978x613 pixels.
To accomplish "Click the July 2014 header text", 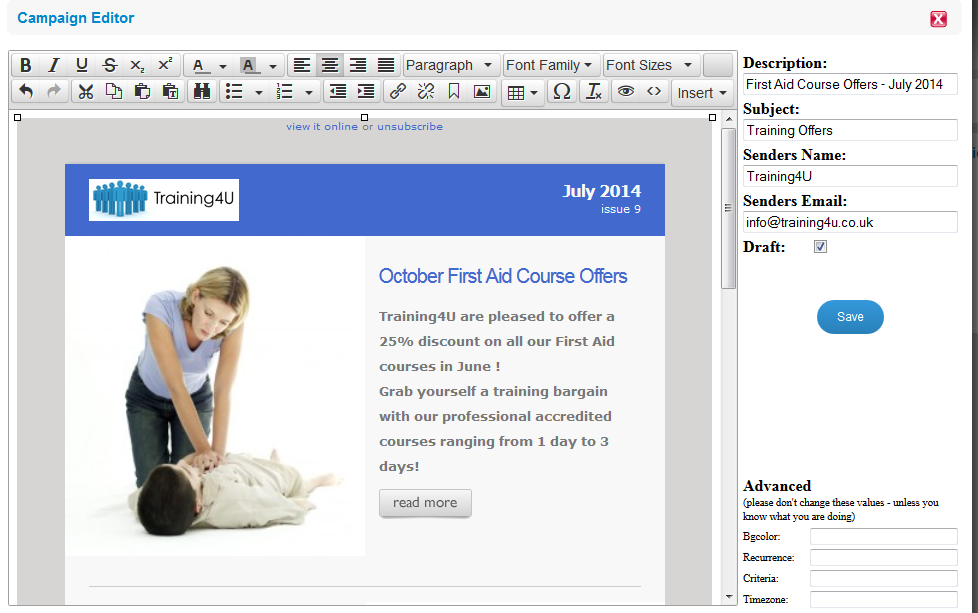I will 601,191.
